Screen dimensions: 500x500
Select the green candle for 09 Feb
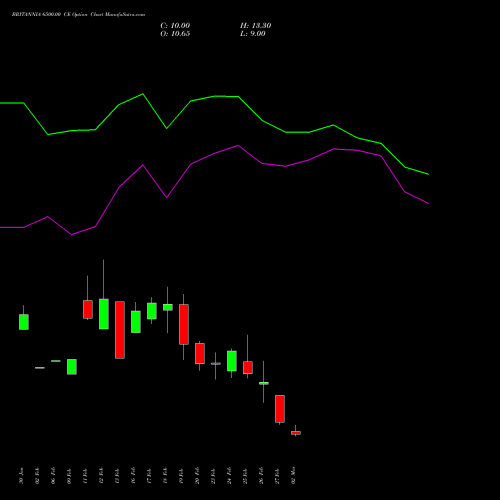[72, 367]
